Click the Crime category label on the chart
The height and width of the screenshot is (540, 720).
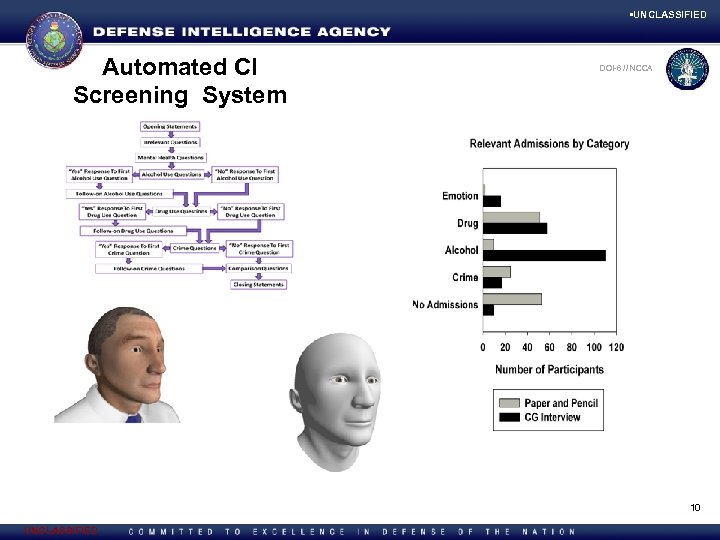(465, 277)
